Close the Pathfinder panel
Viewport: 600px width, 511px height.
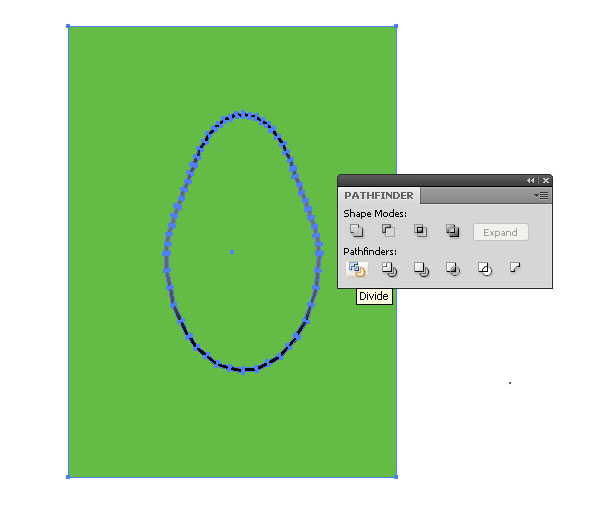click(x=546, y=180)
